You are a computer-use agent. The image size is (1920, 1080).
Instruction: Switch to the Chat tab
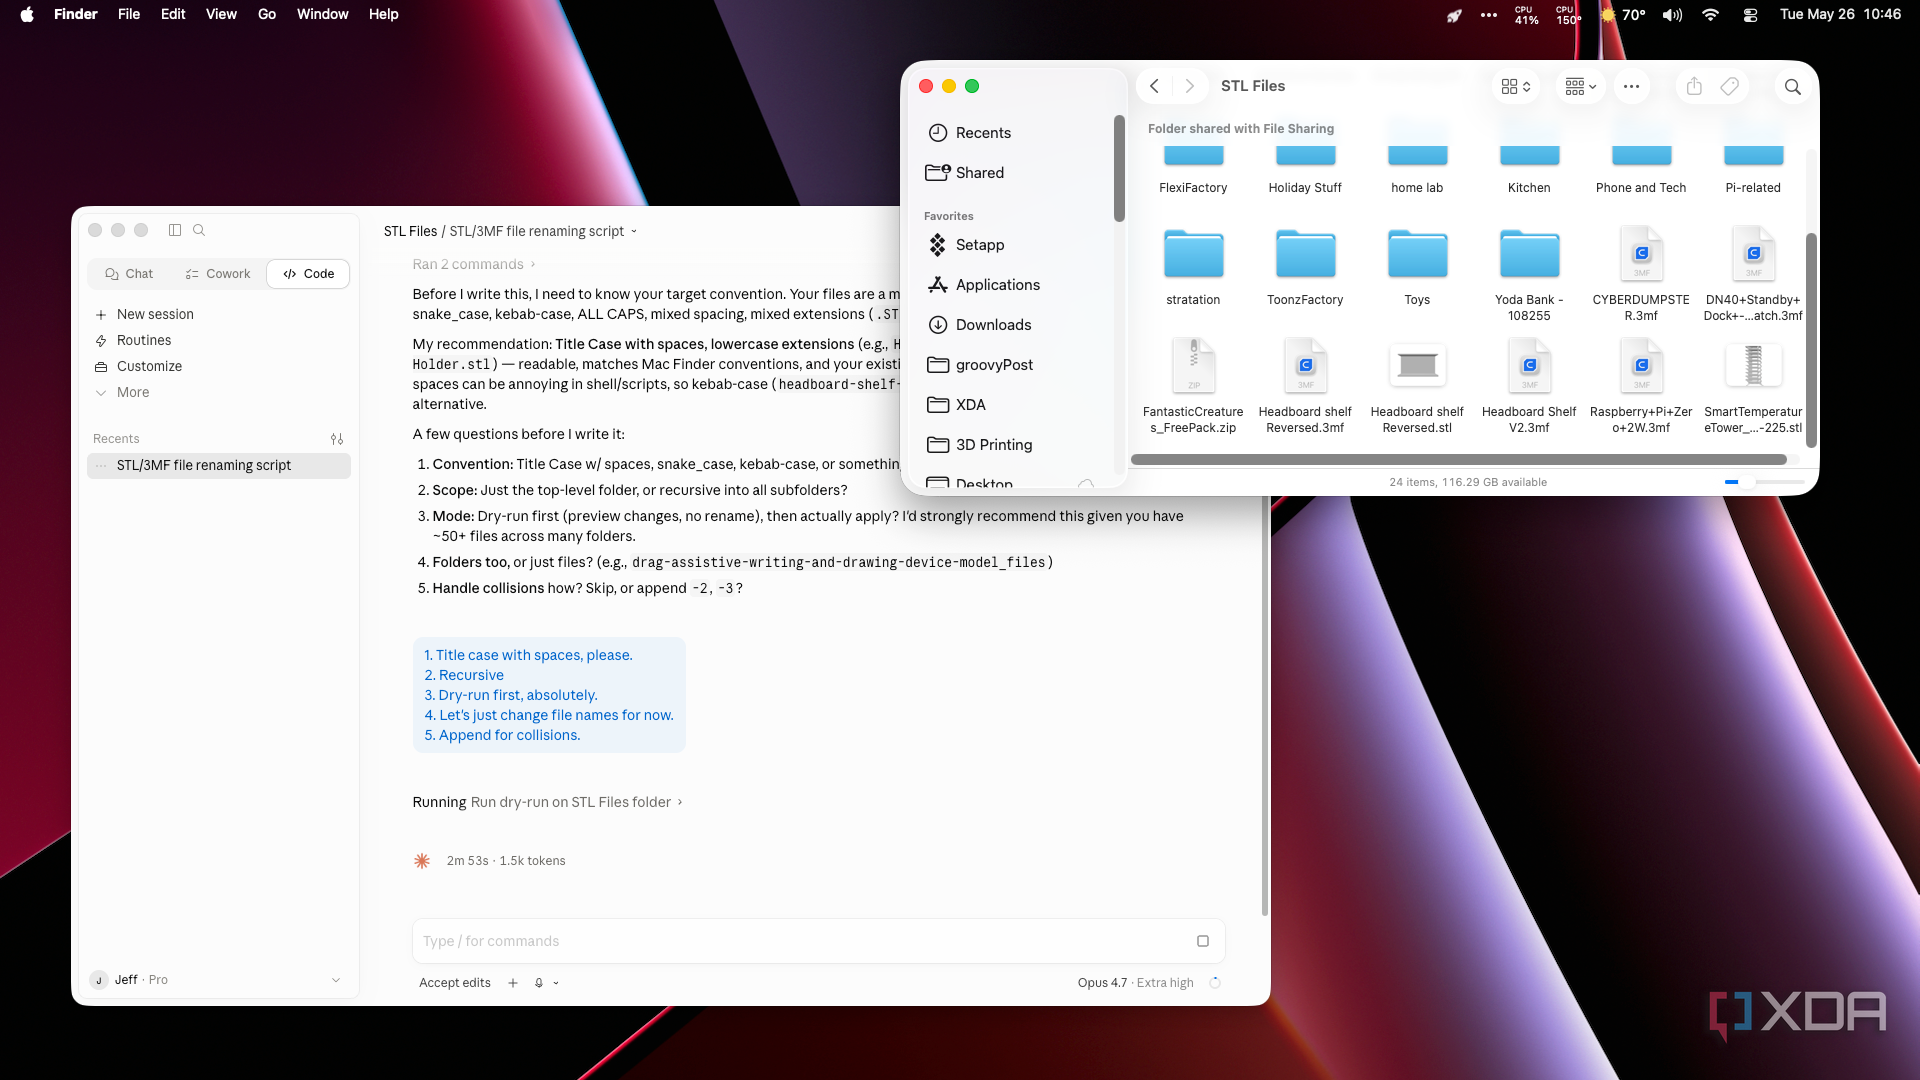pos(129,274)
